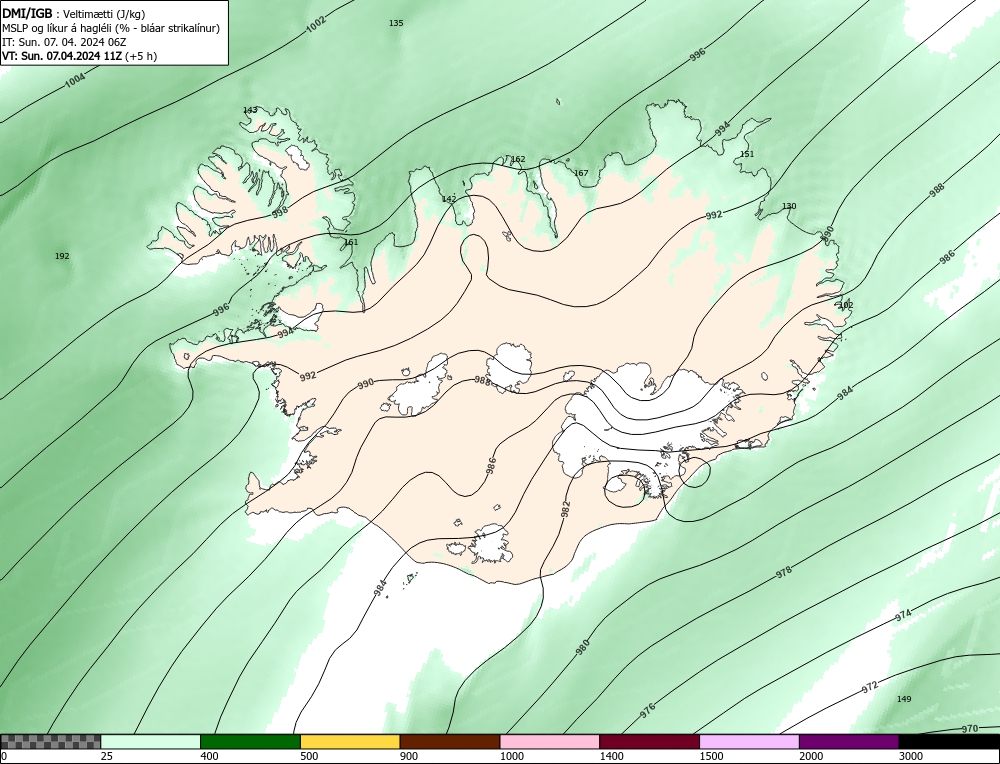
Task: Pick the pink 1000–1400 legend swatch
Action: [550, 742]
